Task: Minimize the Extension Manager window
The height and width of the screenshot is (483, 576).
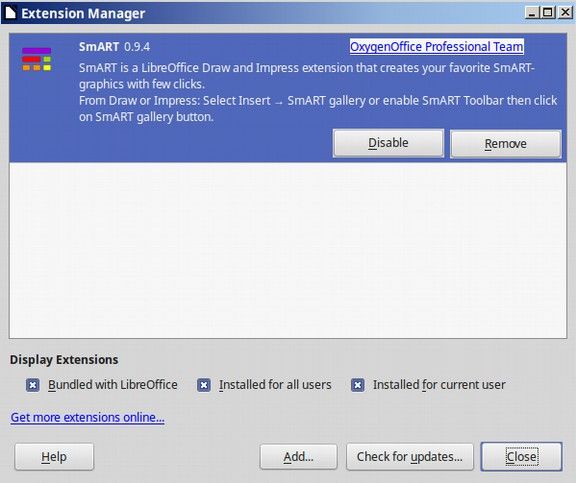Action: [531, 13]
